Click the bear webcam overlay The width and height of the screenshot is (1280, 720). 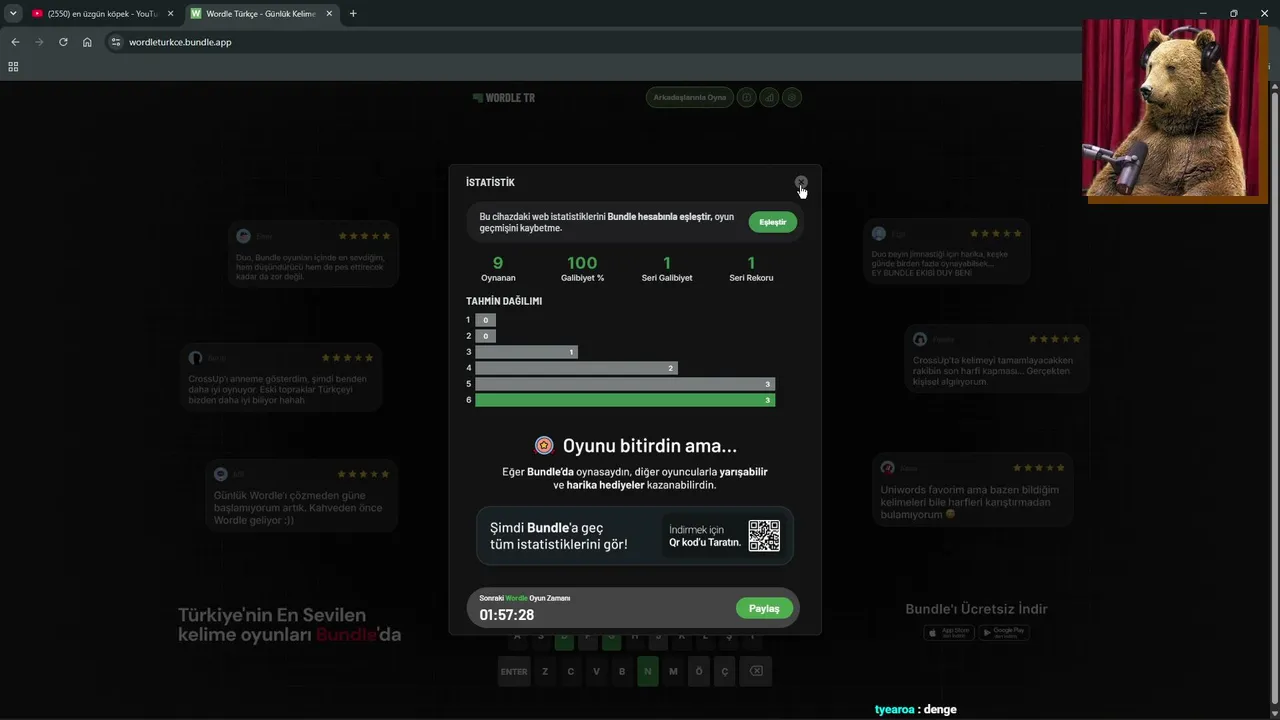pyautogui.click(x=1173, y=109)
